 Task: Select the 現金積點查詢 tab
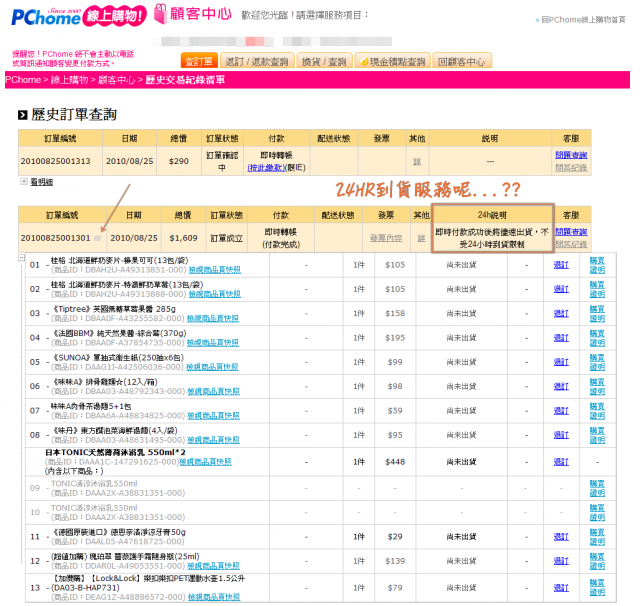click(393, 61)
